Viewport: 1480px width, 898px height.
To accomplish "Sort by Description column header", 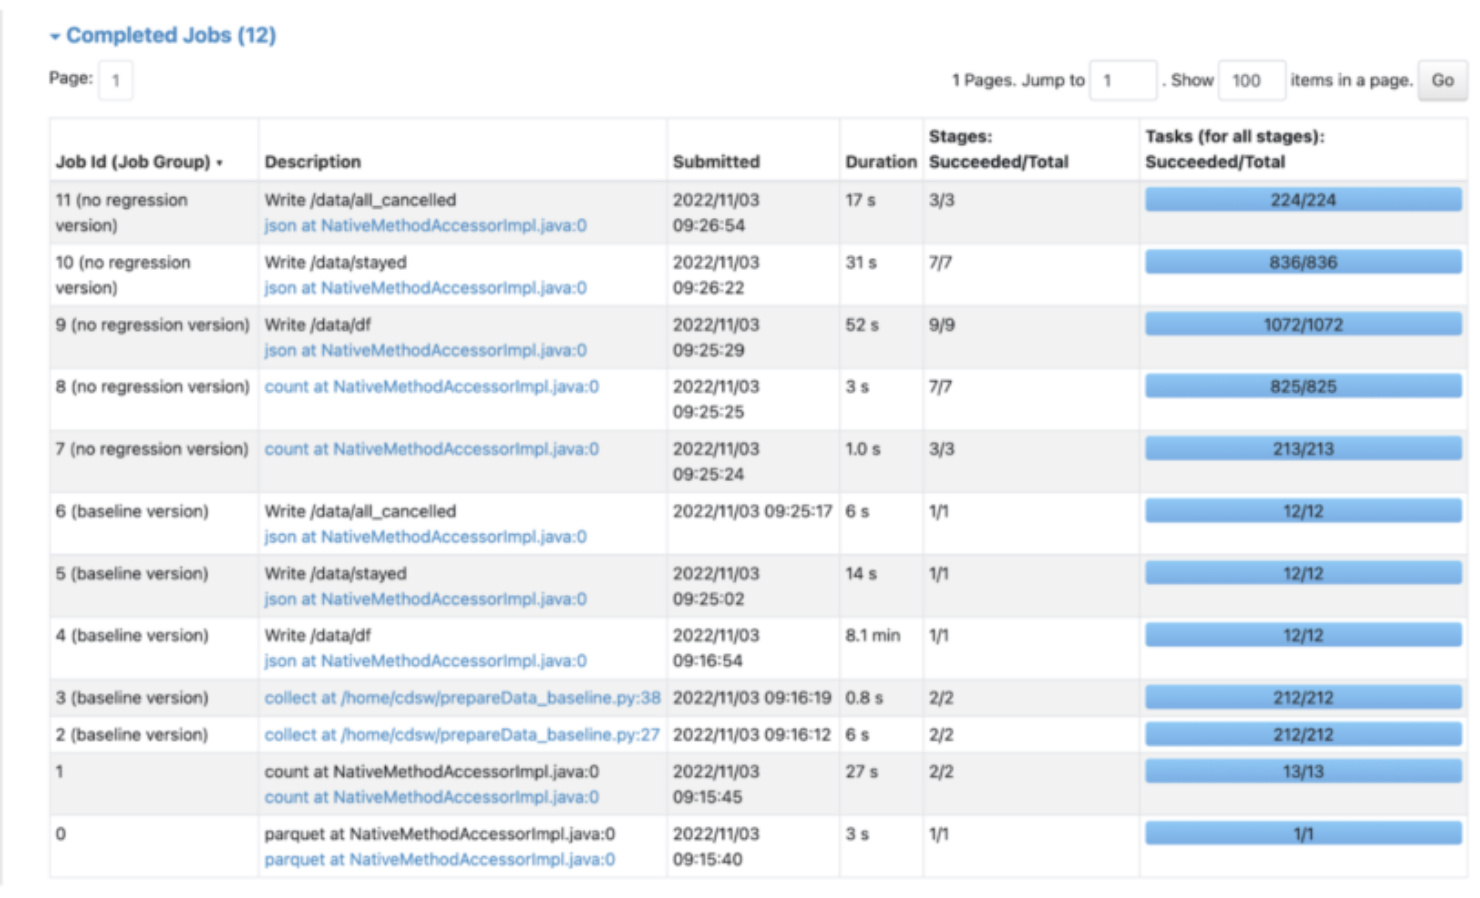I will [312, 162].
